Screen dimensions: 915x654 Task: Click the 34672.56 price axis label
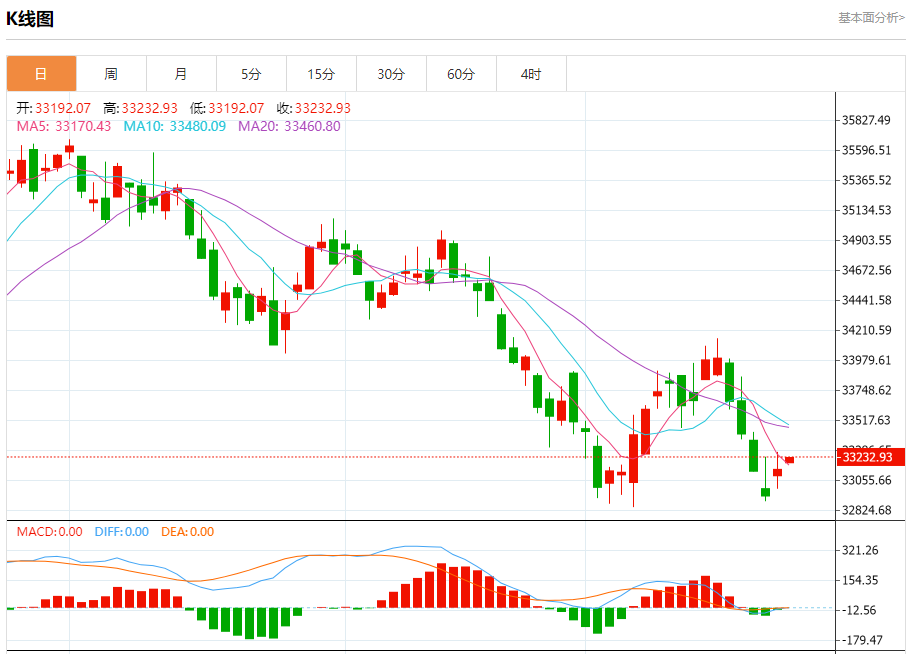(866, 270)
